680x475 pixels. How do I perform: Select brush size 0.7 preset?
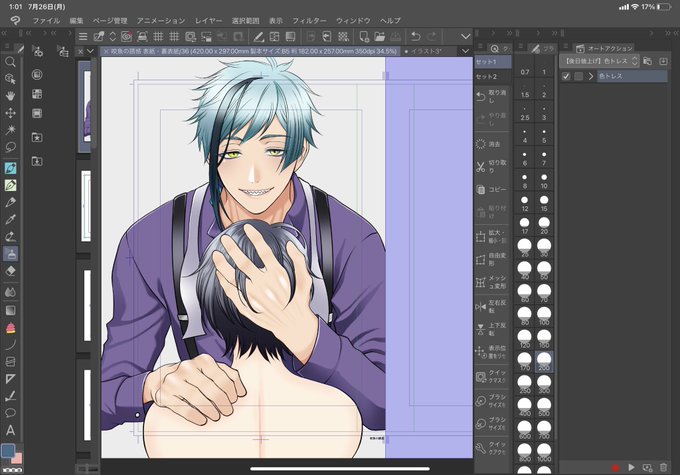[x=525, y=67]
